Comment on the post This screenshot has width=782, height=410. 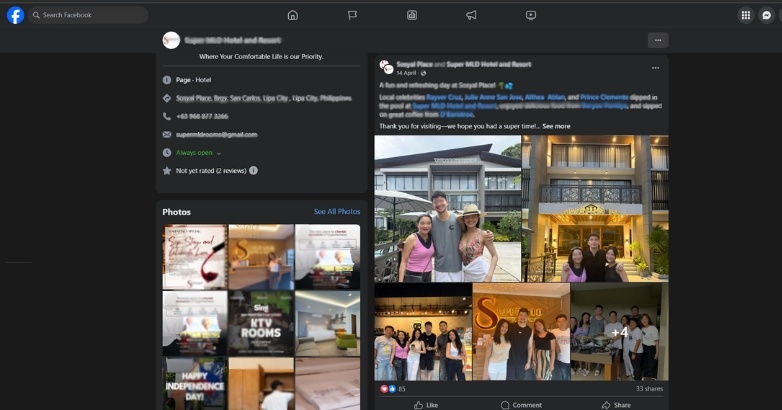pyautogui.click(x=521, y=405)
